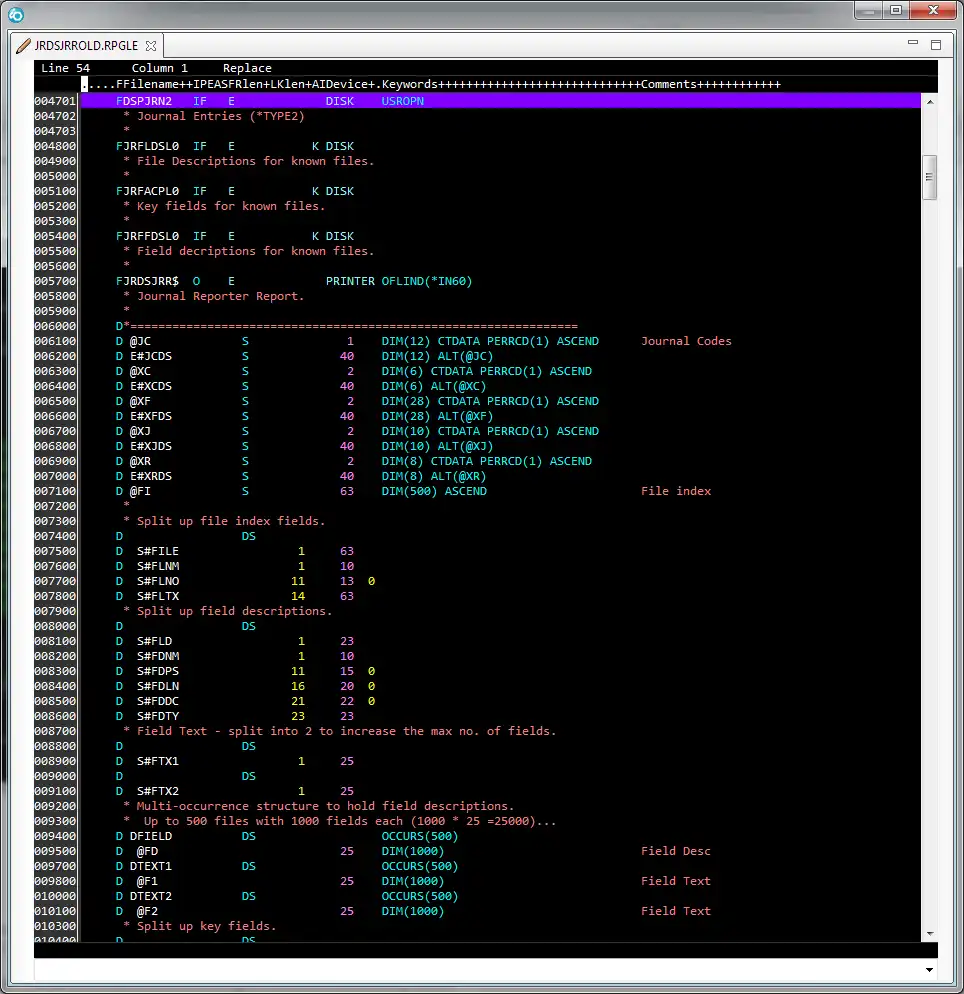Click the application icon in the title bar

(16, 14)
